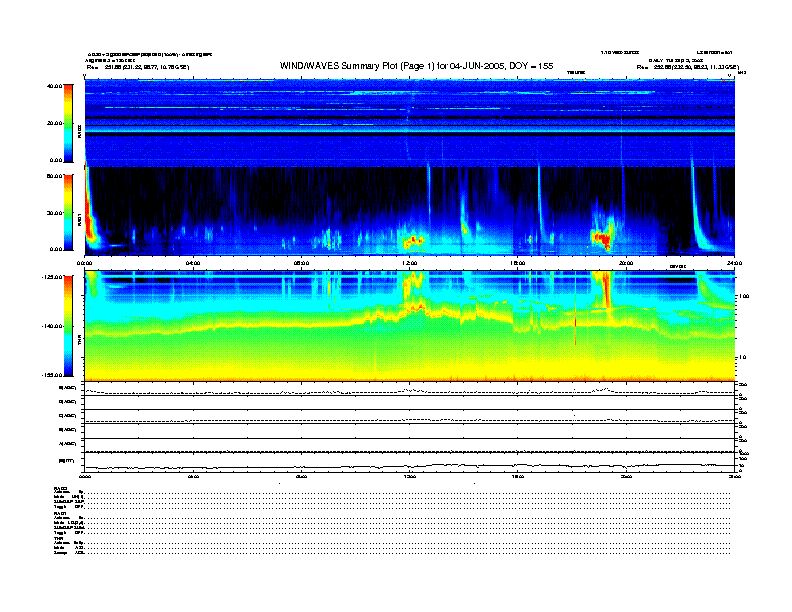Click the 100 frequency label right of TNR panel
The height and width of the screenshot is (612, 792).
click(744, 296)
